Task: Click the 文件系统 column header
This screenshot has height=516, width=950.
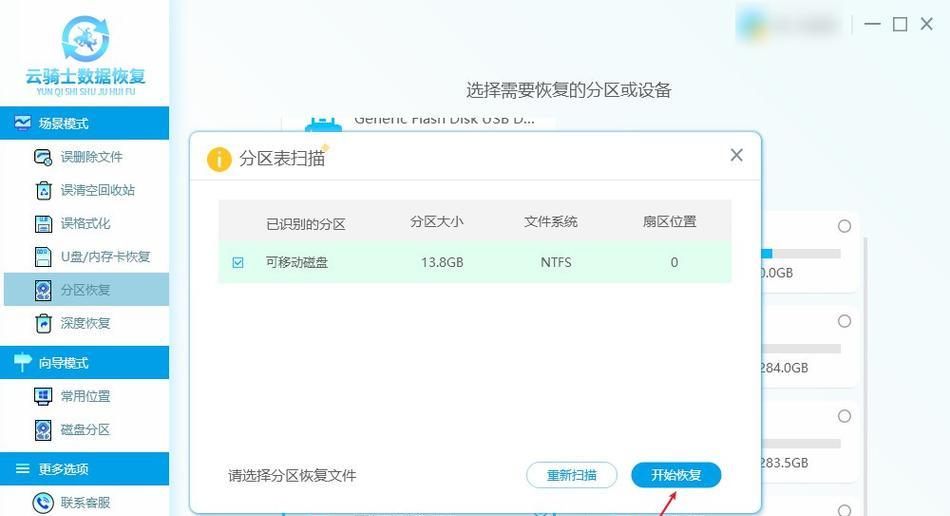Action: pos(551,222)
